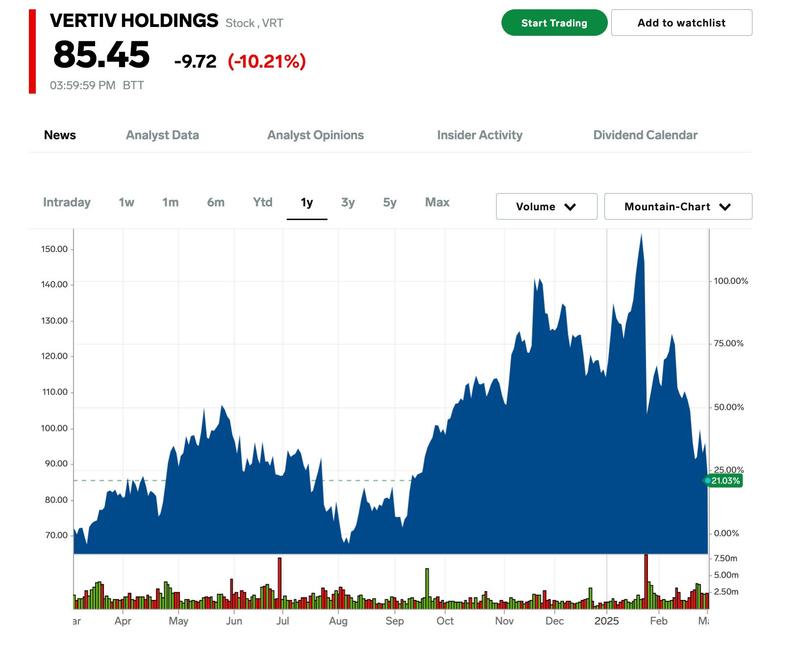Add Vertiv Holdings to watchlist
Viewport: 800px width, 650px height.
tap(681, 23)
